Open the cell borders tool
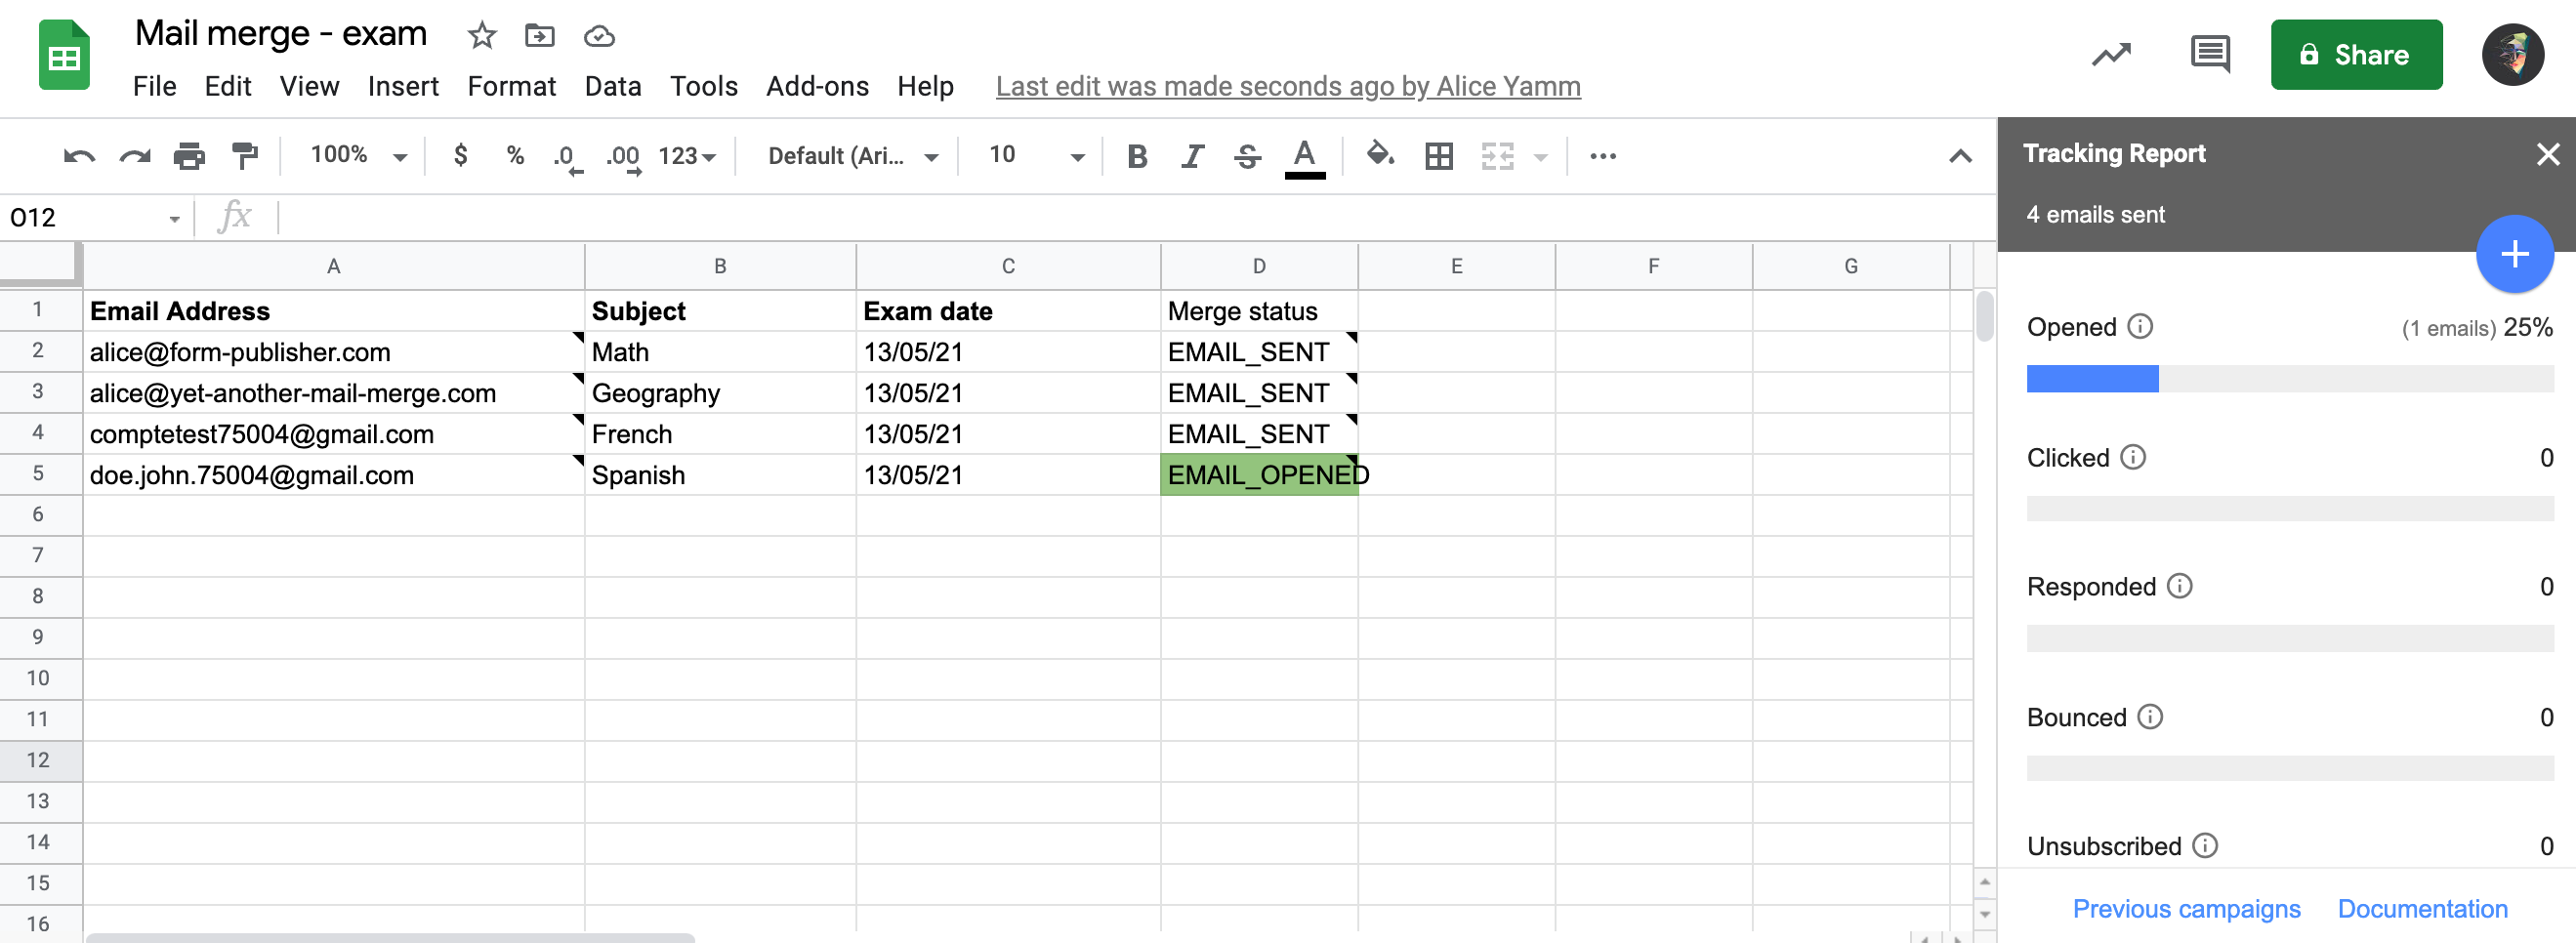Screen dimensions: 2576x943 pos(1438,156)
